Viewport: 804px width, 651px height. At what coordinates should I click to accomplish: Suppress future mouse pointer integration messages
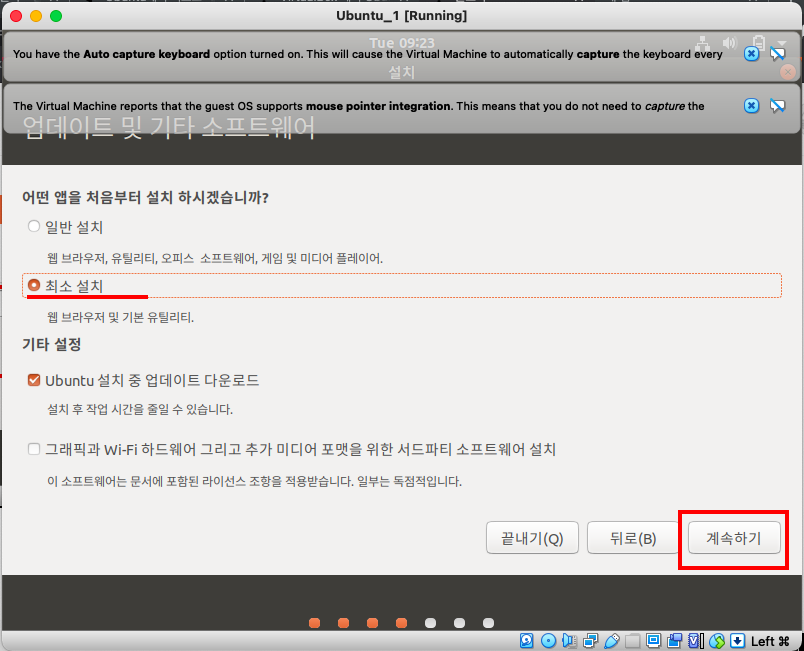click(777, 106)
